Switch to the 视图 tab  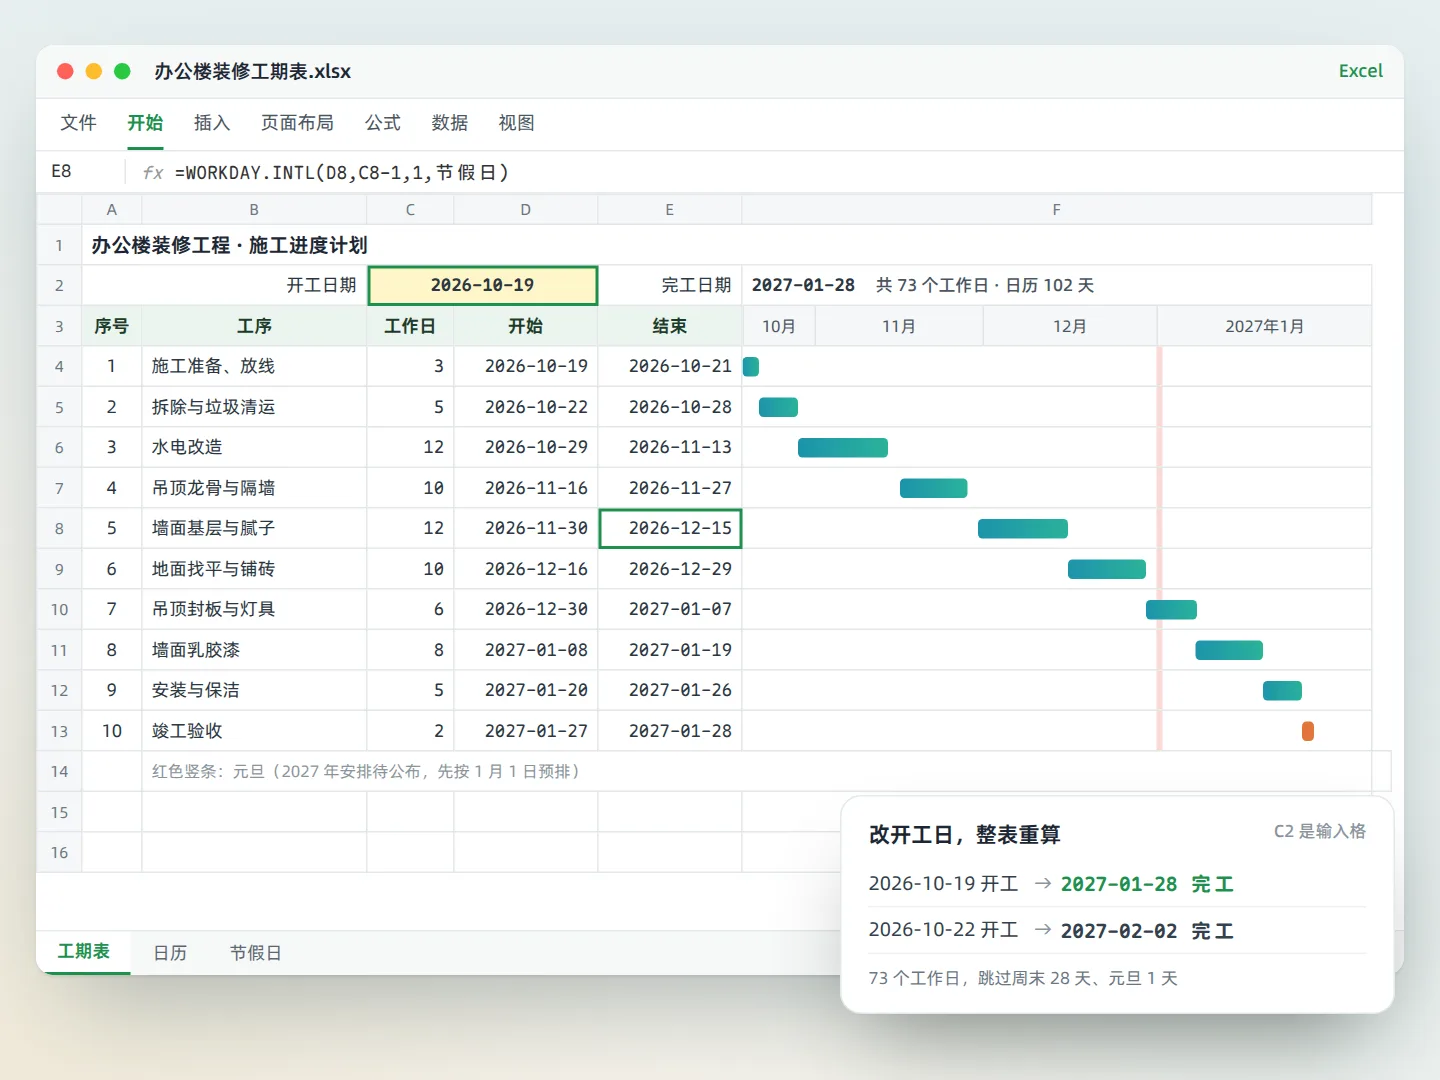click(517, 123)
